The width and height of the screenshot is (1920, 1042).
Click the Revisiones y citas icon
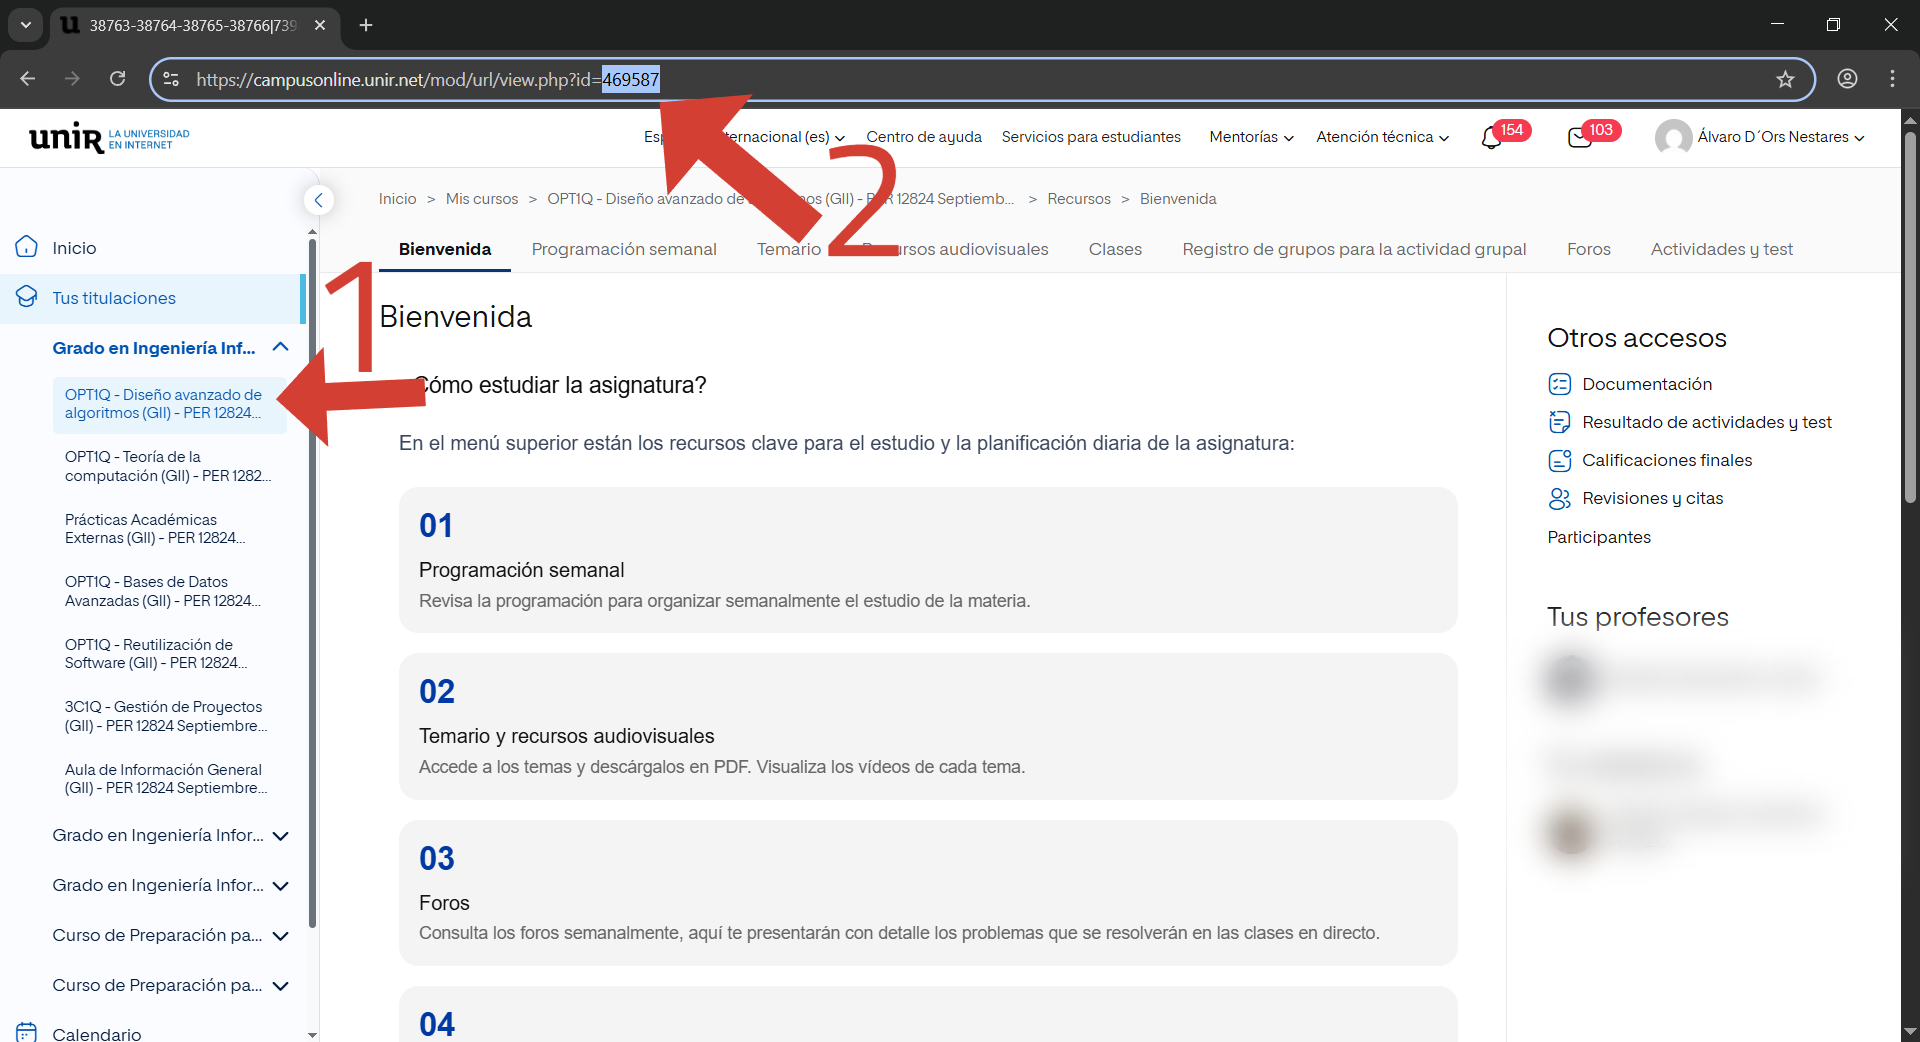[x=1559, y=498]
